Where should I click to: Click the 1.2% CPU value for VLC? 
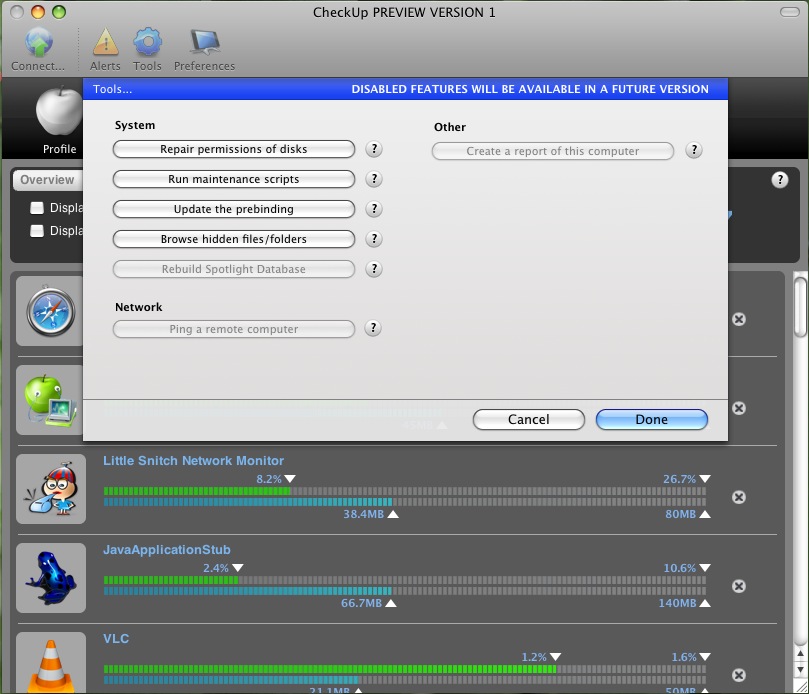pyautogui.click(x=534, y=657)
